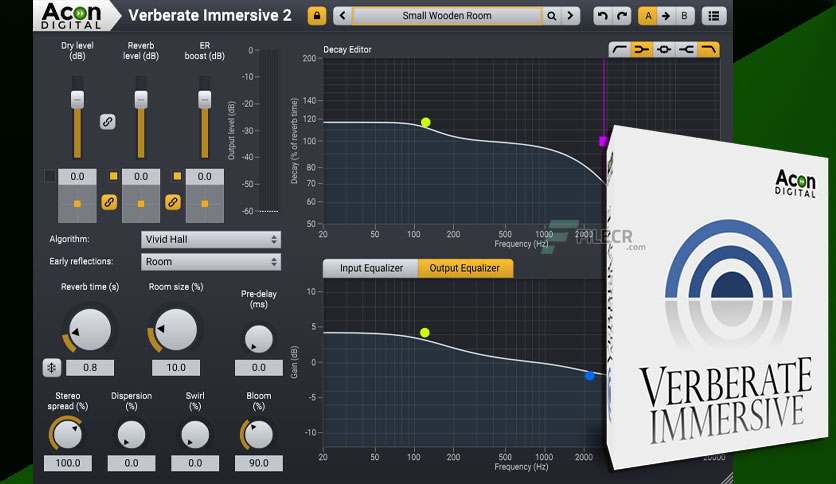
Task: Click the Bloom knob
Action: (259, 434)
